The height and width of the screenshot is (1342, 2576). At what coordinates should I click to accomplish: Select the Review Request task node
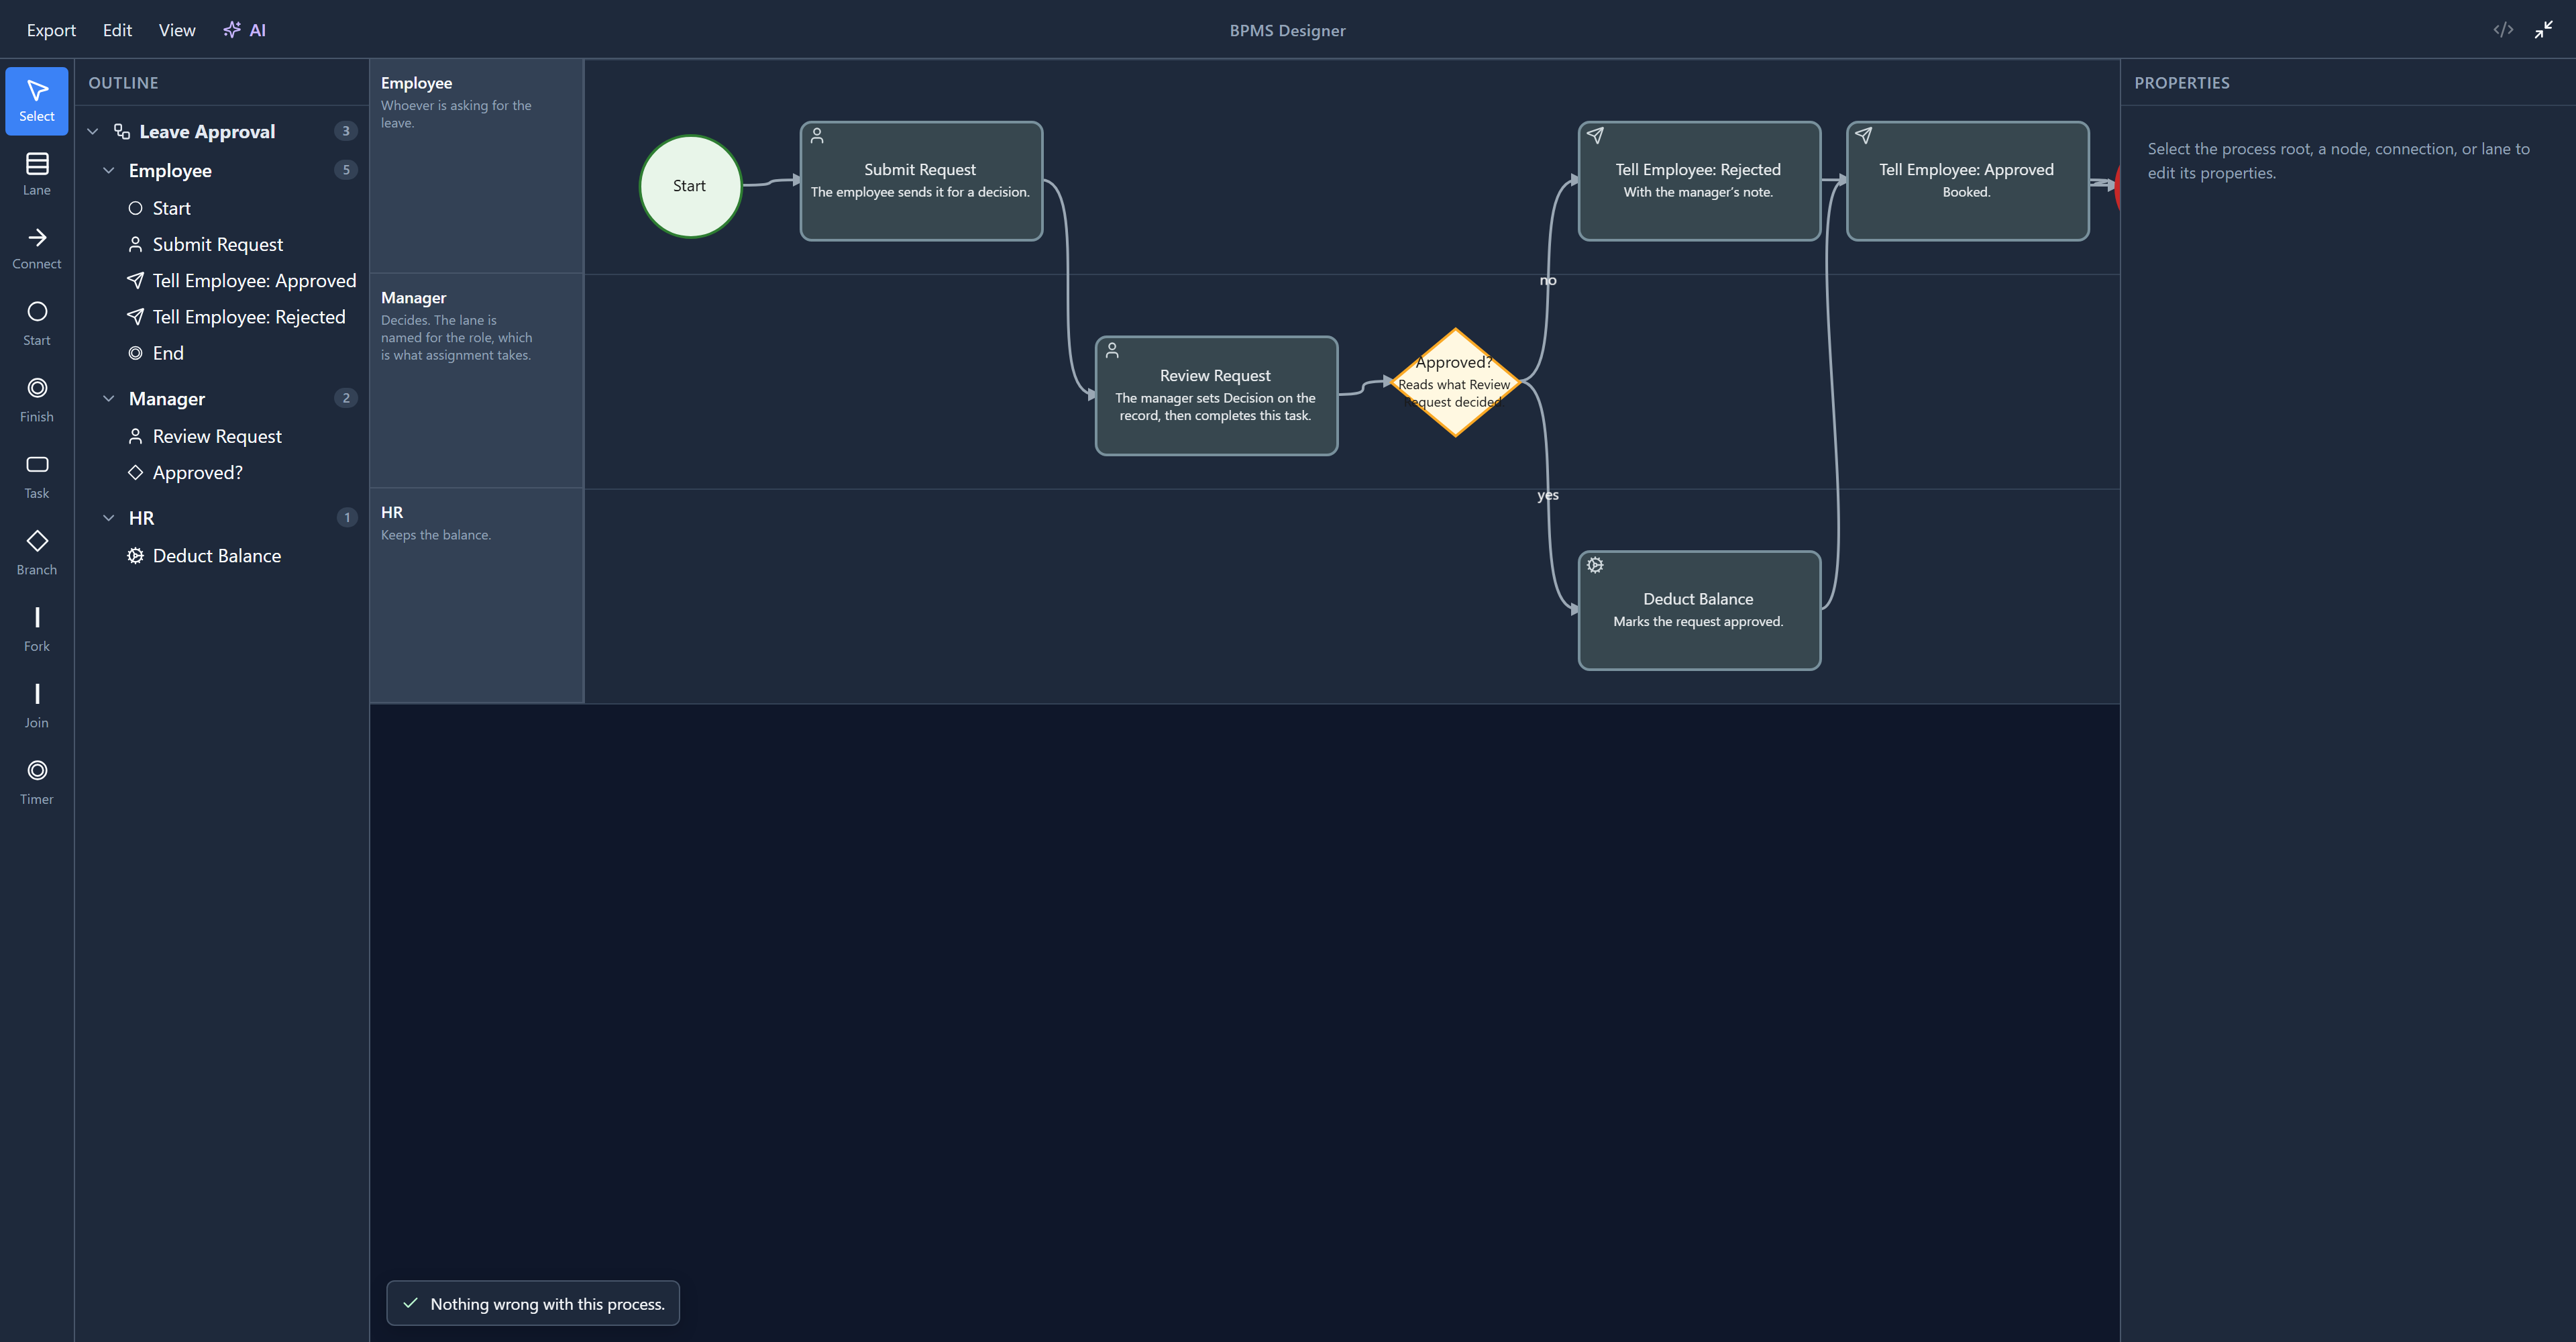pos(1216,395)
